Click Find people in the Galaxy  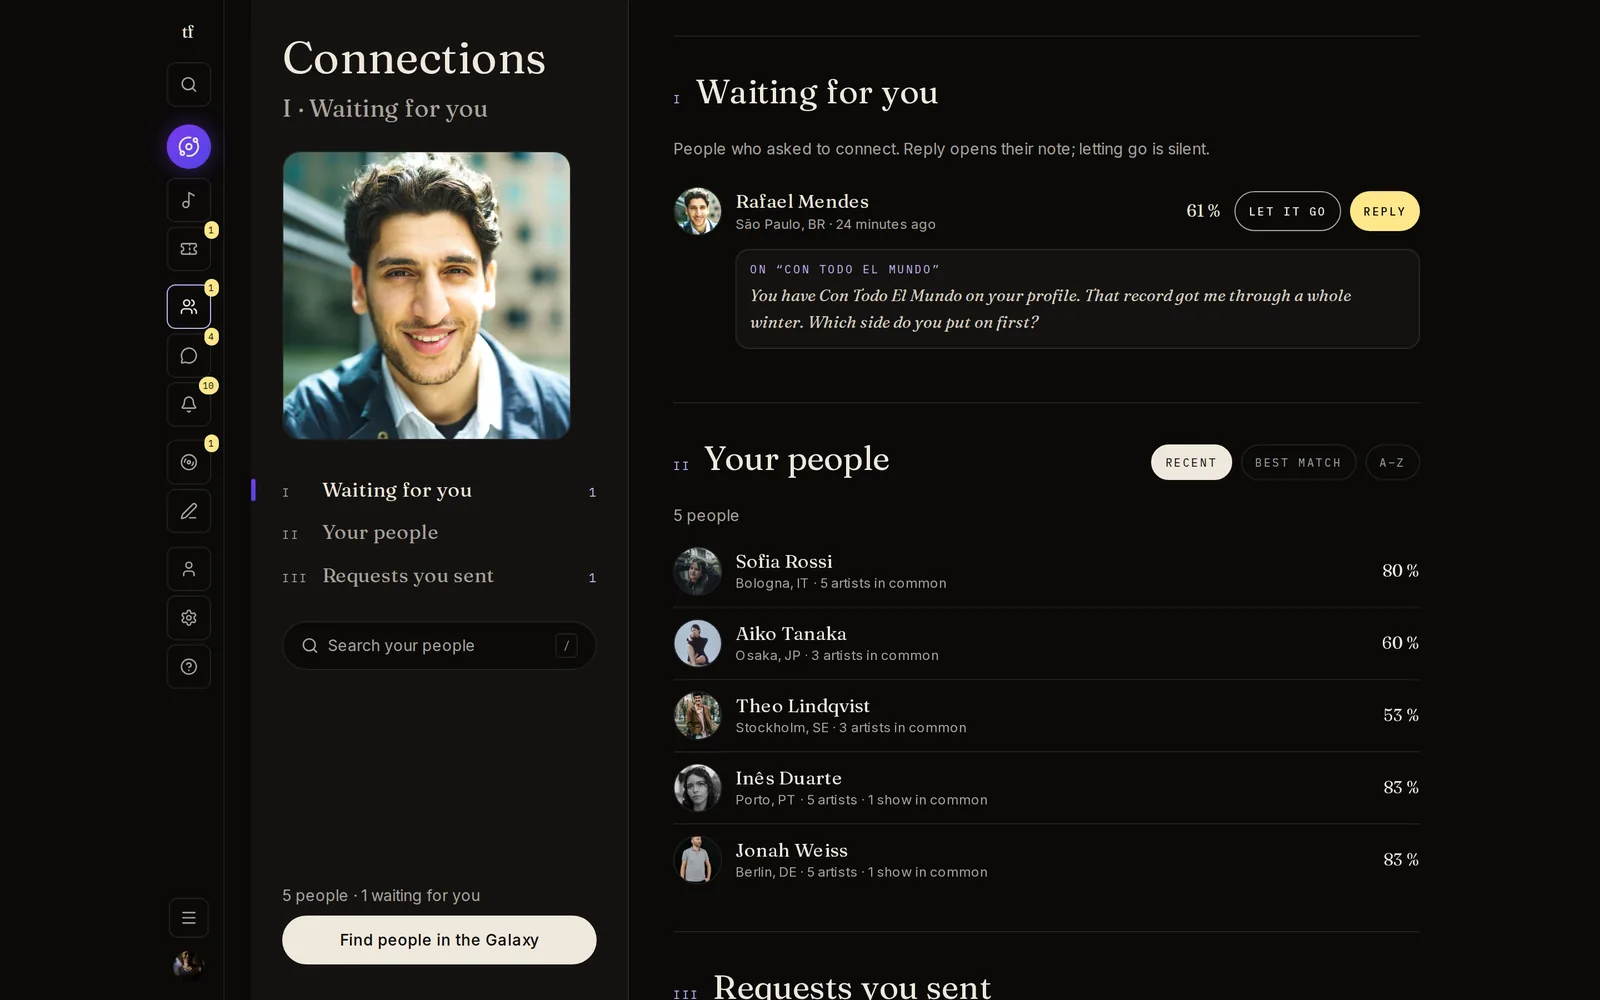click(x=439, y=940)
